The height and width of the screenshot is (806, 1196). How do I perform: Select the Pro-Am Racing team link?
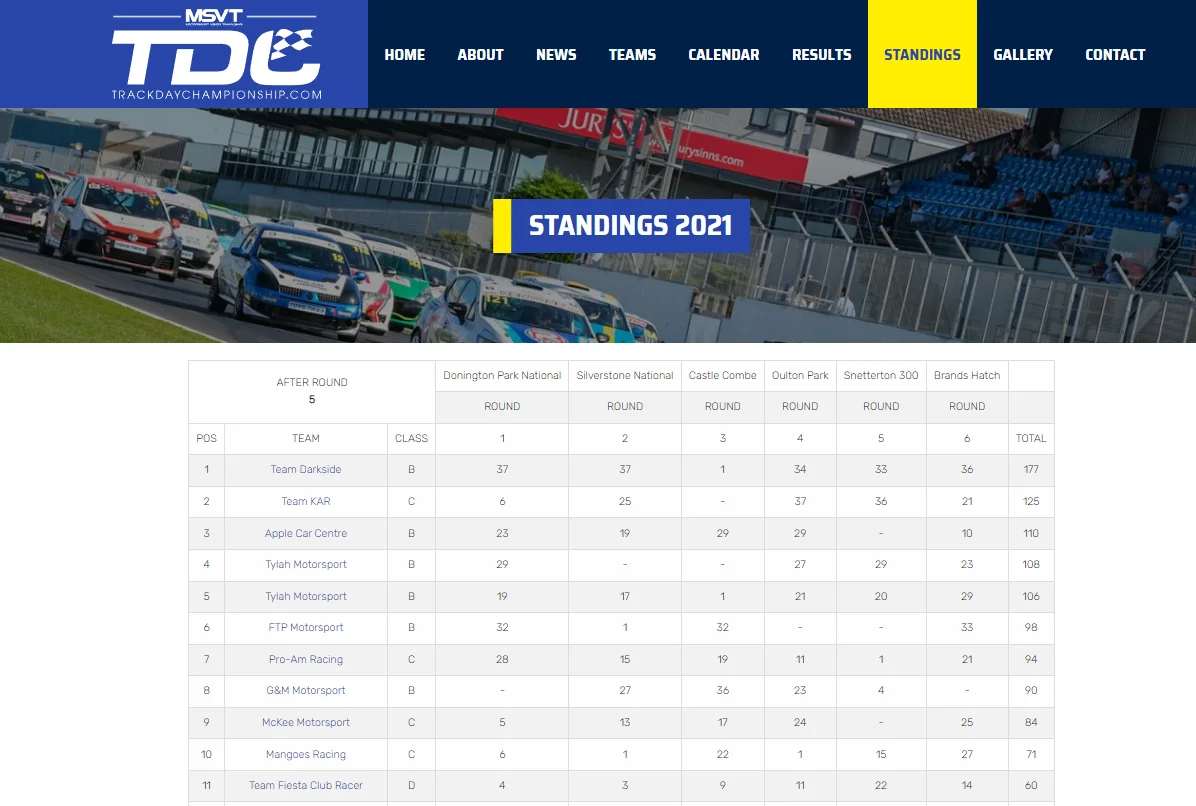tap(306, 660)
